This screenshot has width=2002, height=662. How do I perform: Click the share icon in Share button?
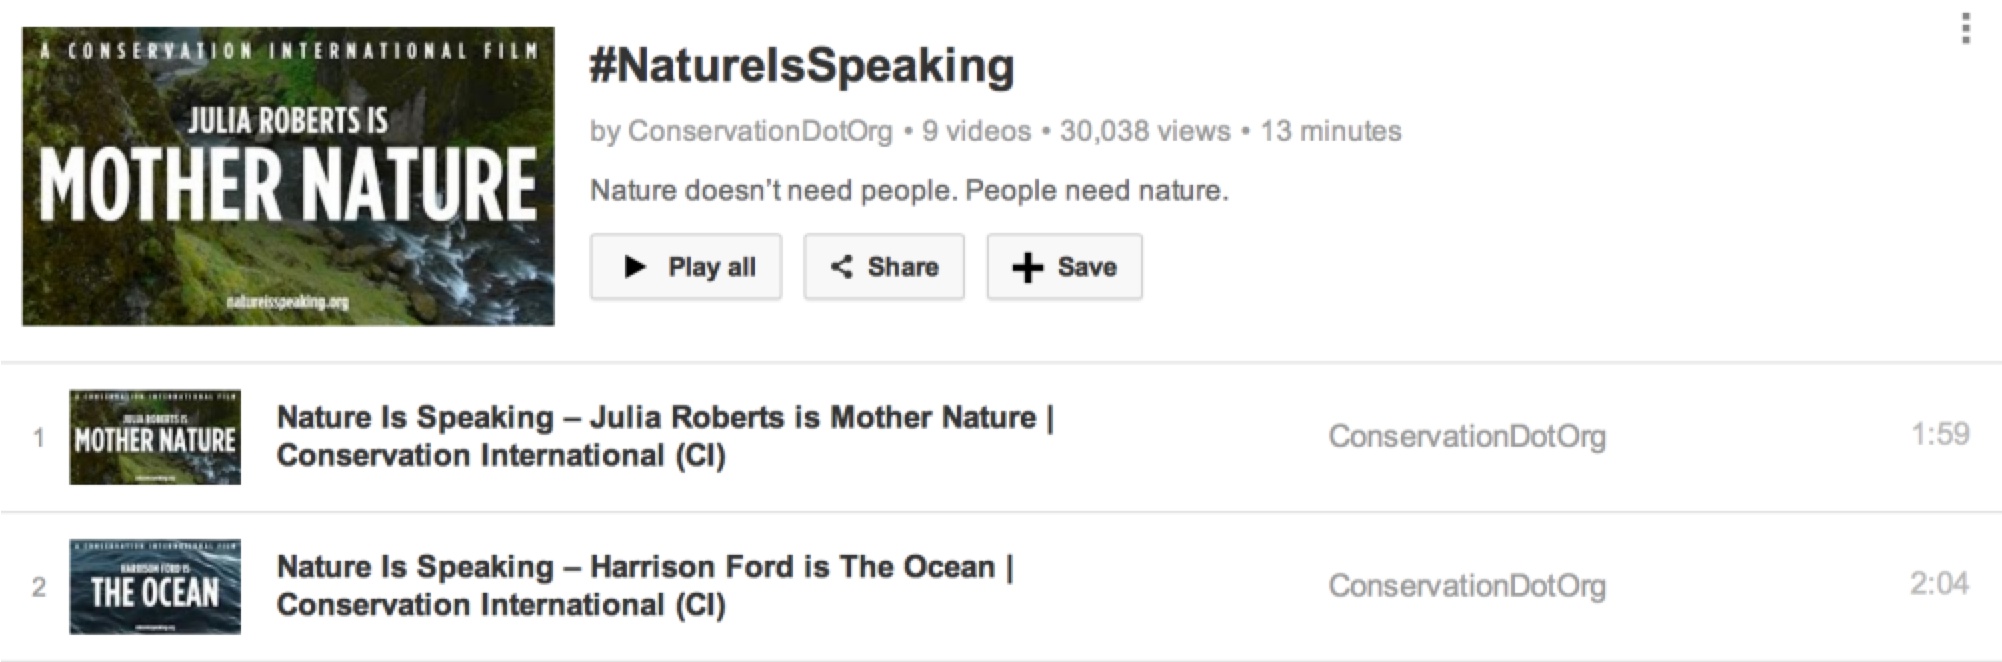[842, 267]
